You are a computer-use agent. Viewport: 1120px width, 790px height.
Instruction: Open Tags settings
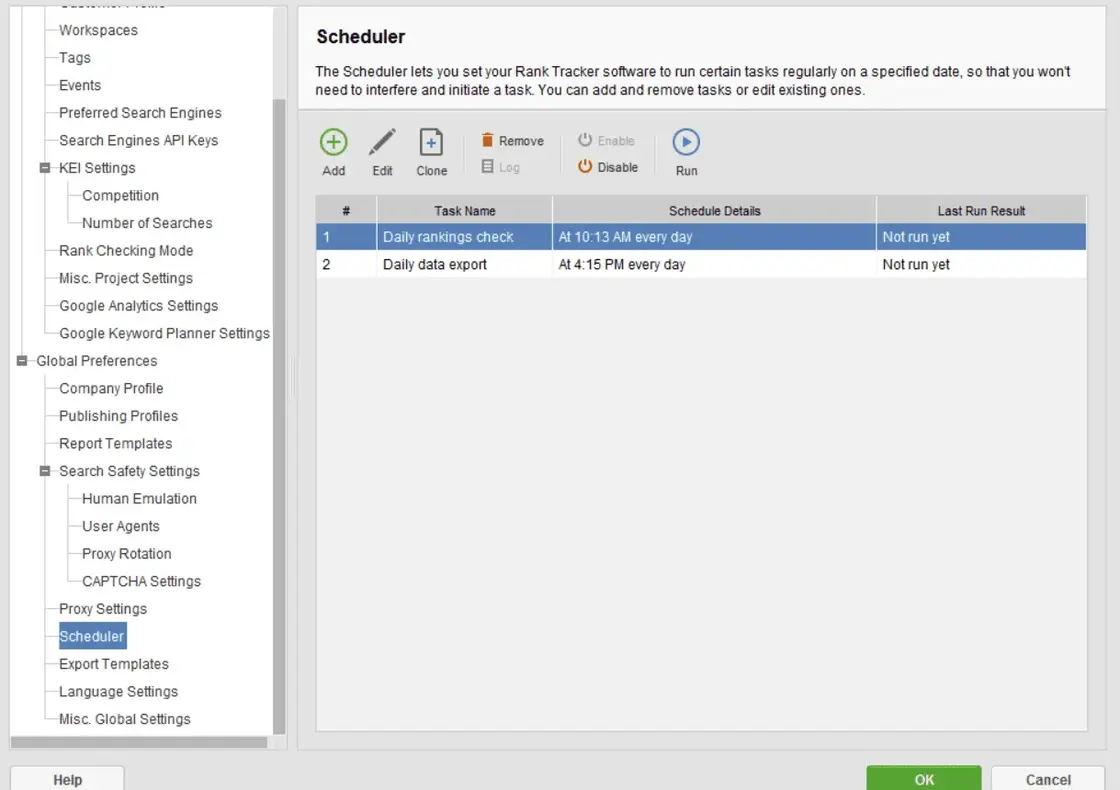click(75, 58)
